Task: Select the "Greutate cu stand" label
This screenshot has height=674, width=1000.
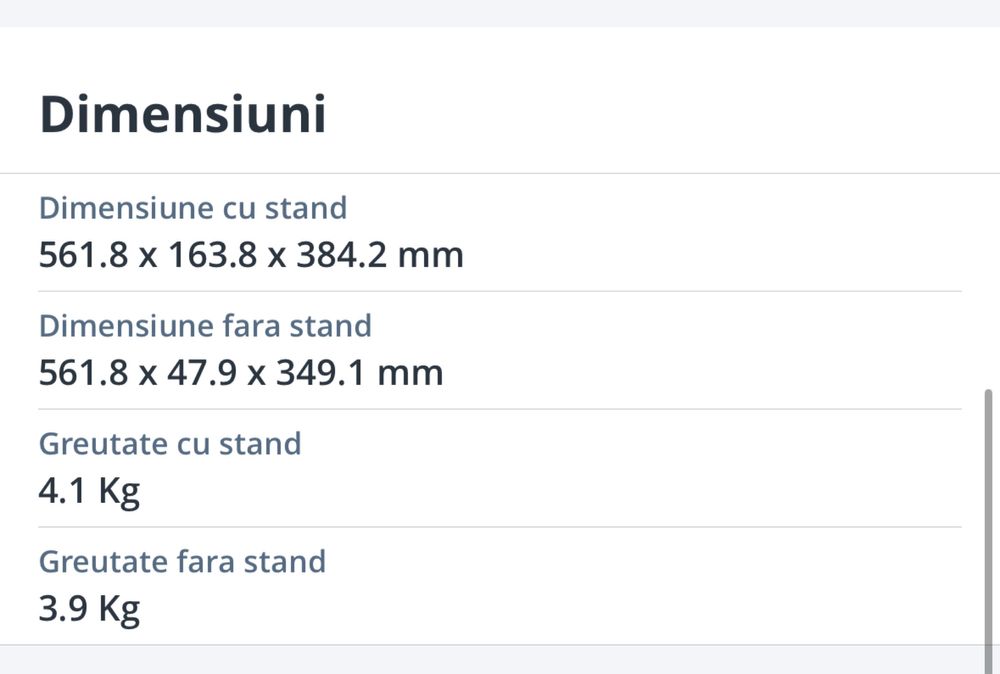Action: point(170,443)
